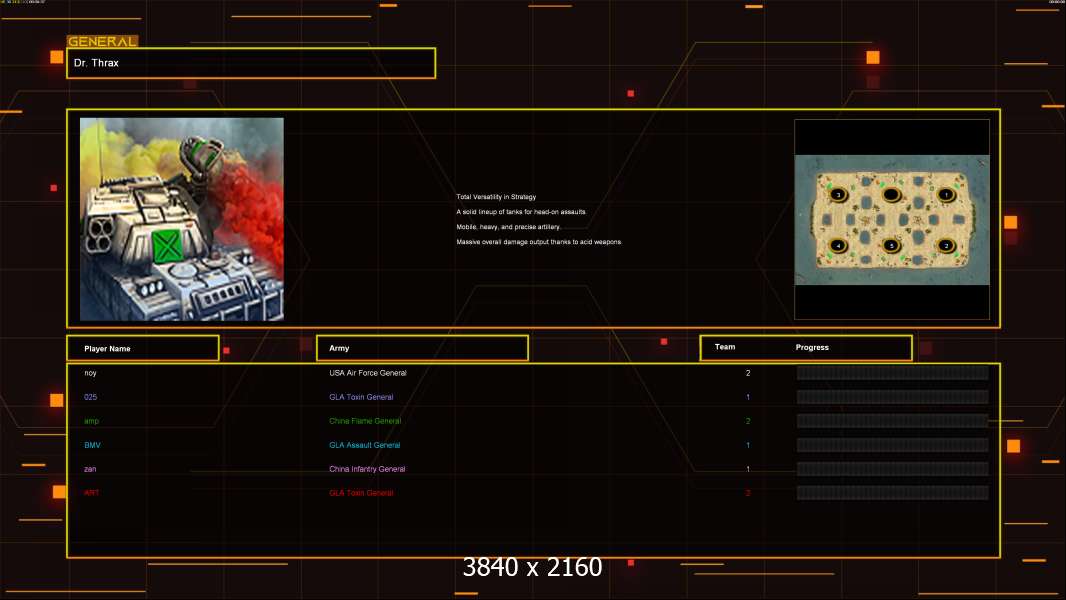This screenshot has width=1066, height=600.
Task: Click start position 4 on the map
Action: pyautogui.click(x=838, y=245)
